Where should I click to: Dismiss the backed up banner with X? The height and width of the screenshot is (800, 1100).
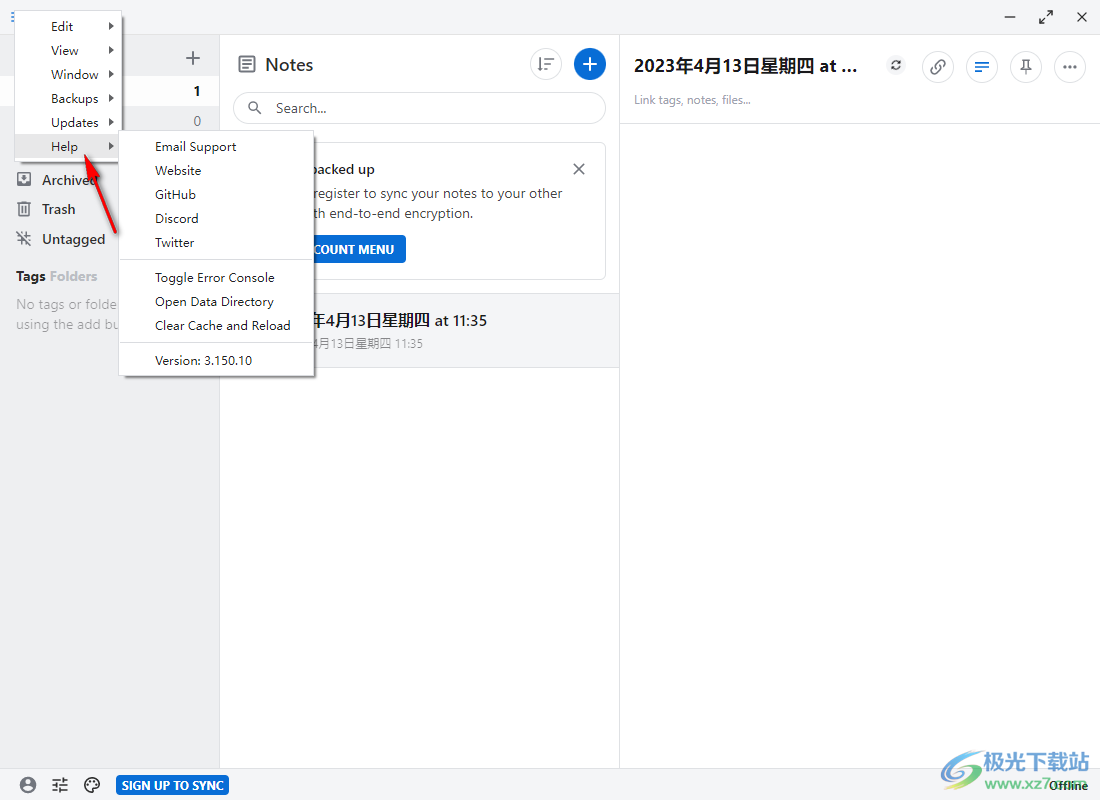[x=579, y=169]
